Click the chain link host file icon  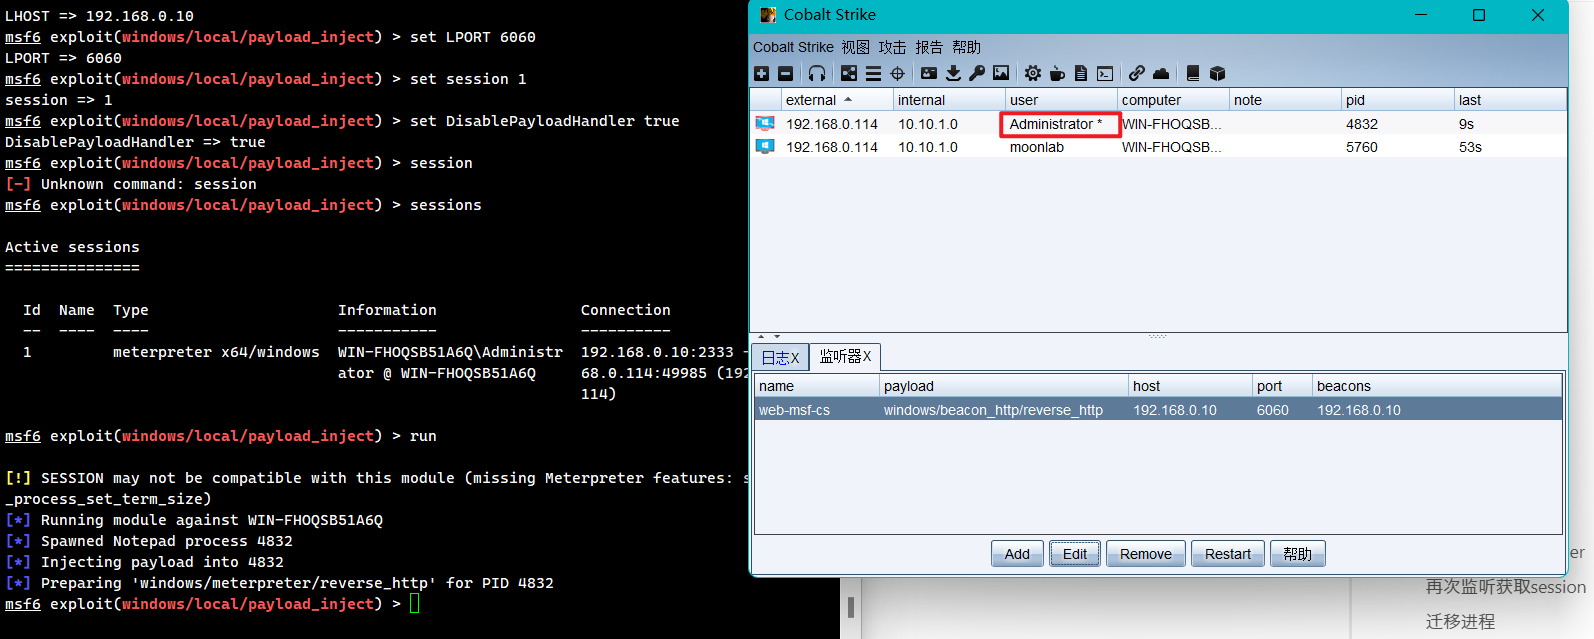point(1137,73)
